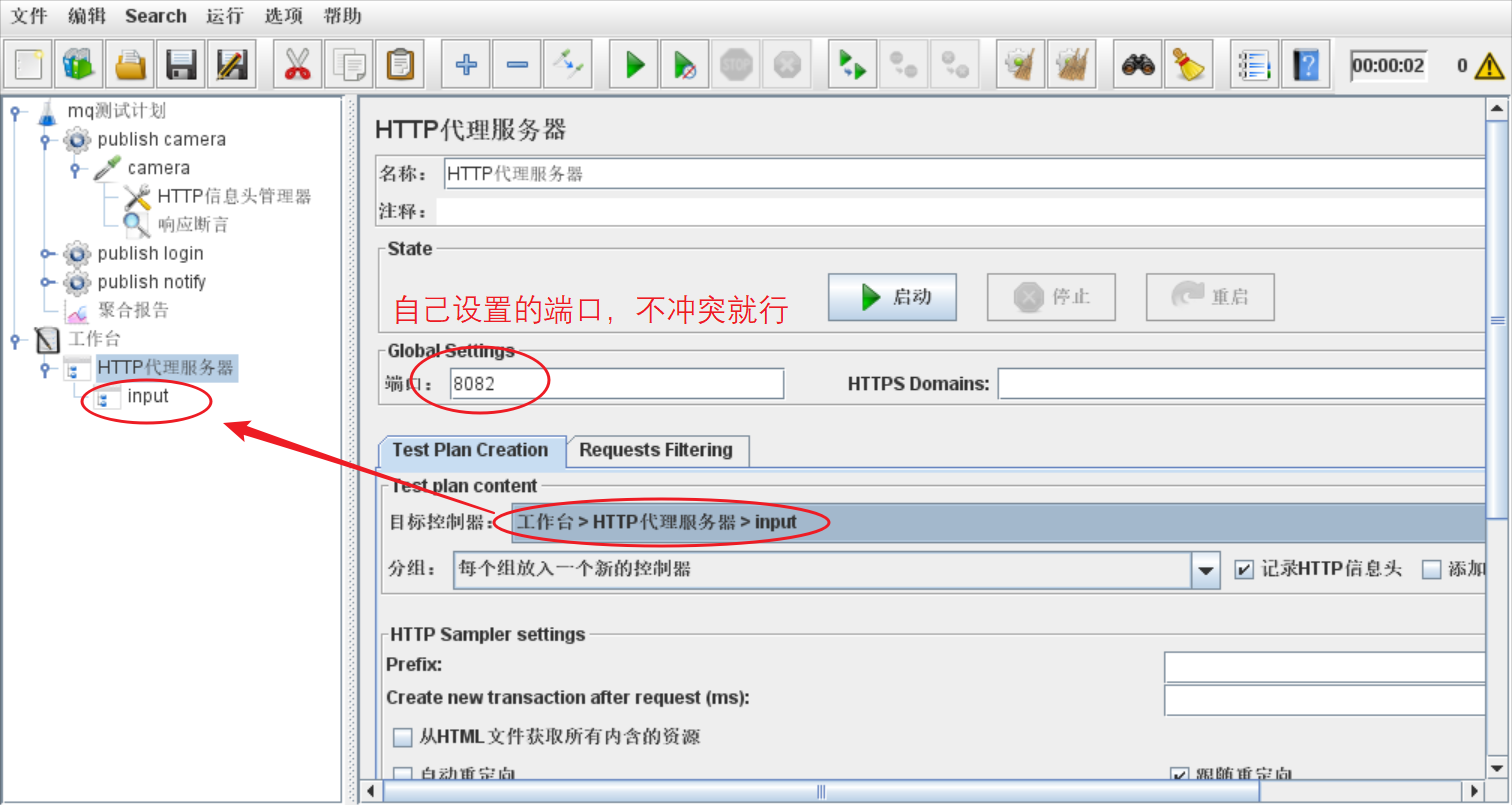This screenshot has width=1512, height=805.
Task: Select the input node in tree
Action: [x=148, y=397]
